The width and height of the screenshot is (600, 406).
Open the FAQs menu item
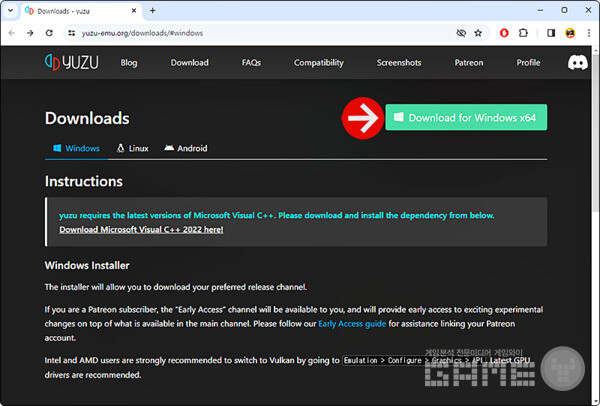(251, 63)
